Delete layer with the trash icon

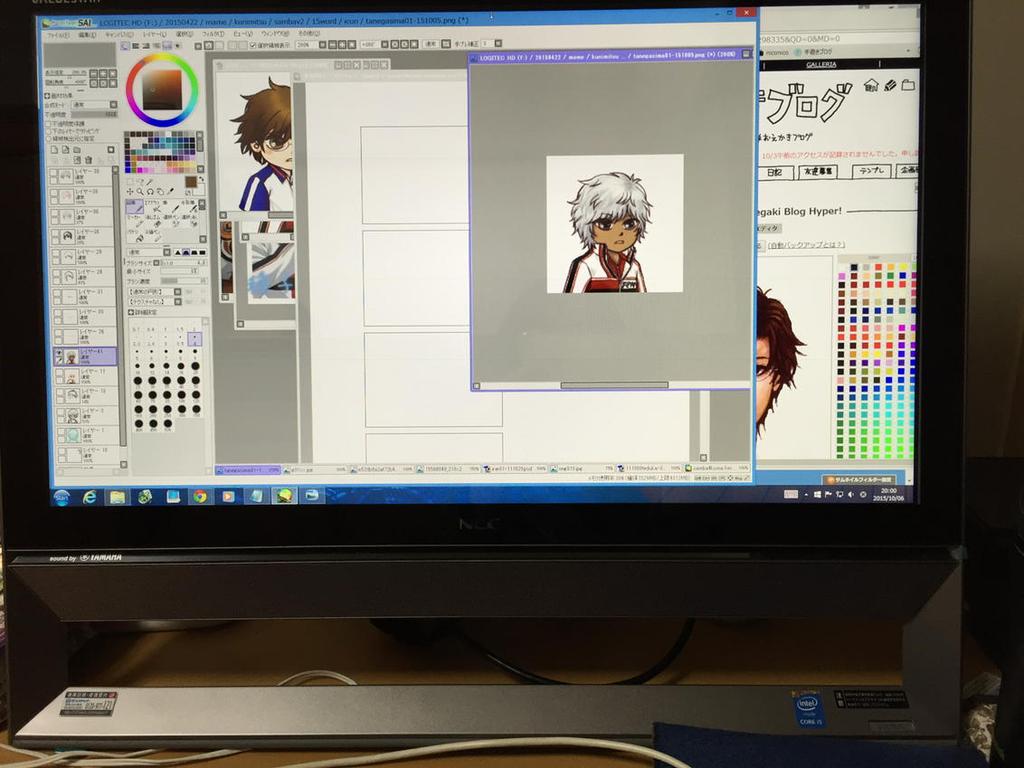pos(88,160)
